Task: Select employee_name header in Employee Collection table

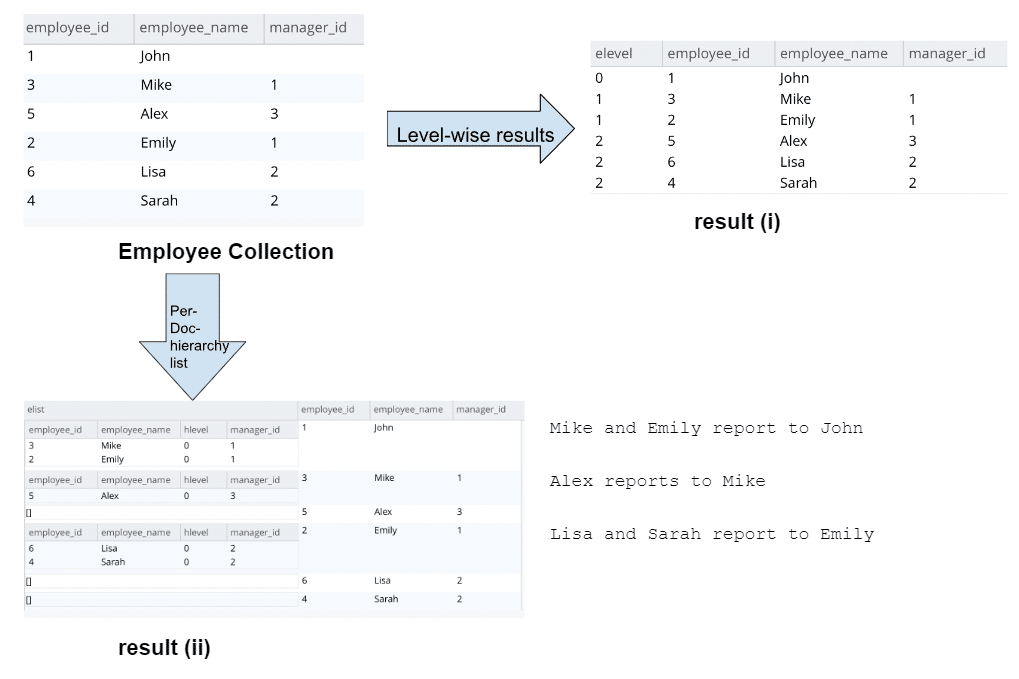Action: pos(194,28)
